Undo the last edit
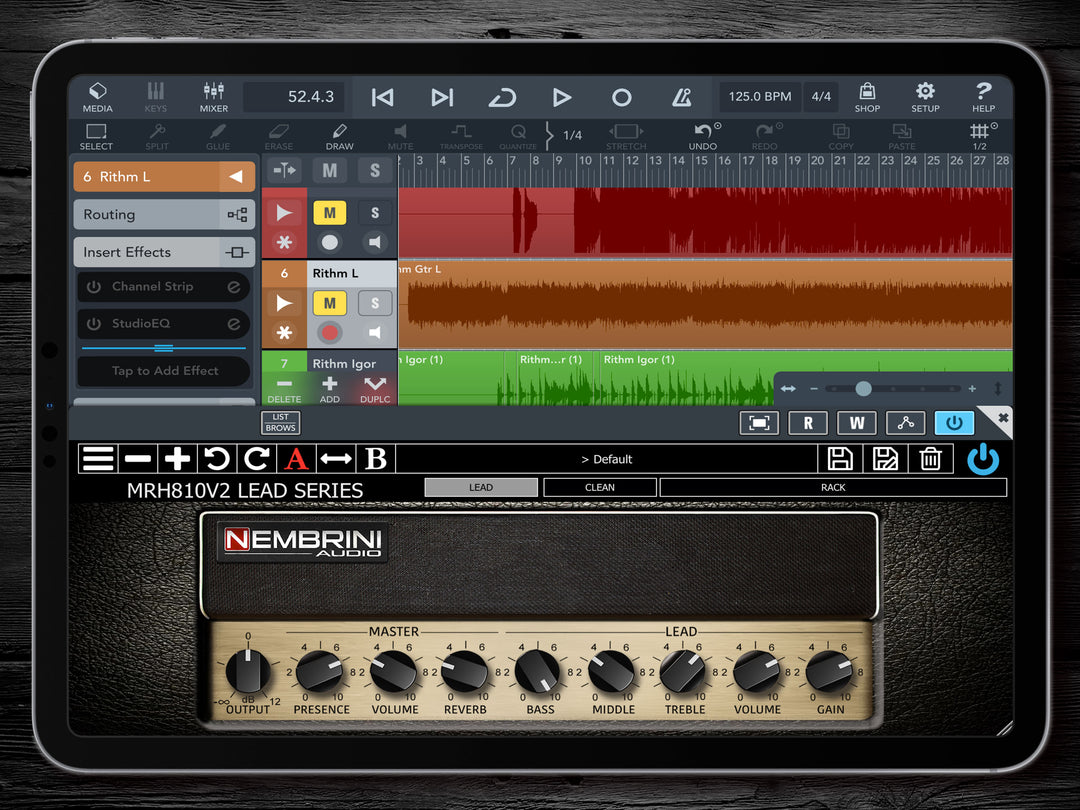 (x=703, y=136)
